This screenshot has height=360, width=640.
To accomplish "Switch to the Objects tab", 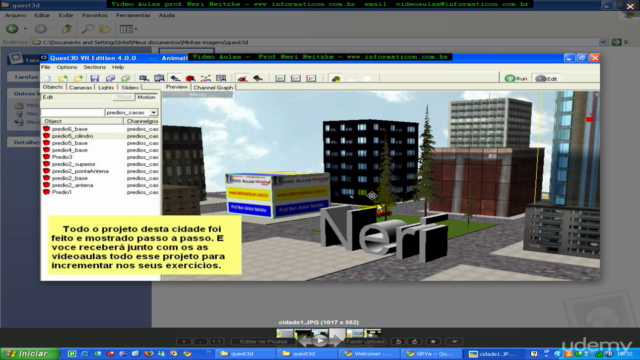I will pos(53,87).
